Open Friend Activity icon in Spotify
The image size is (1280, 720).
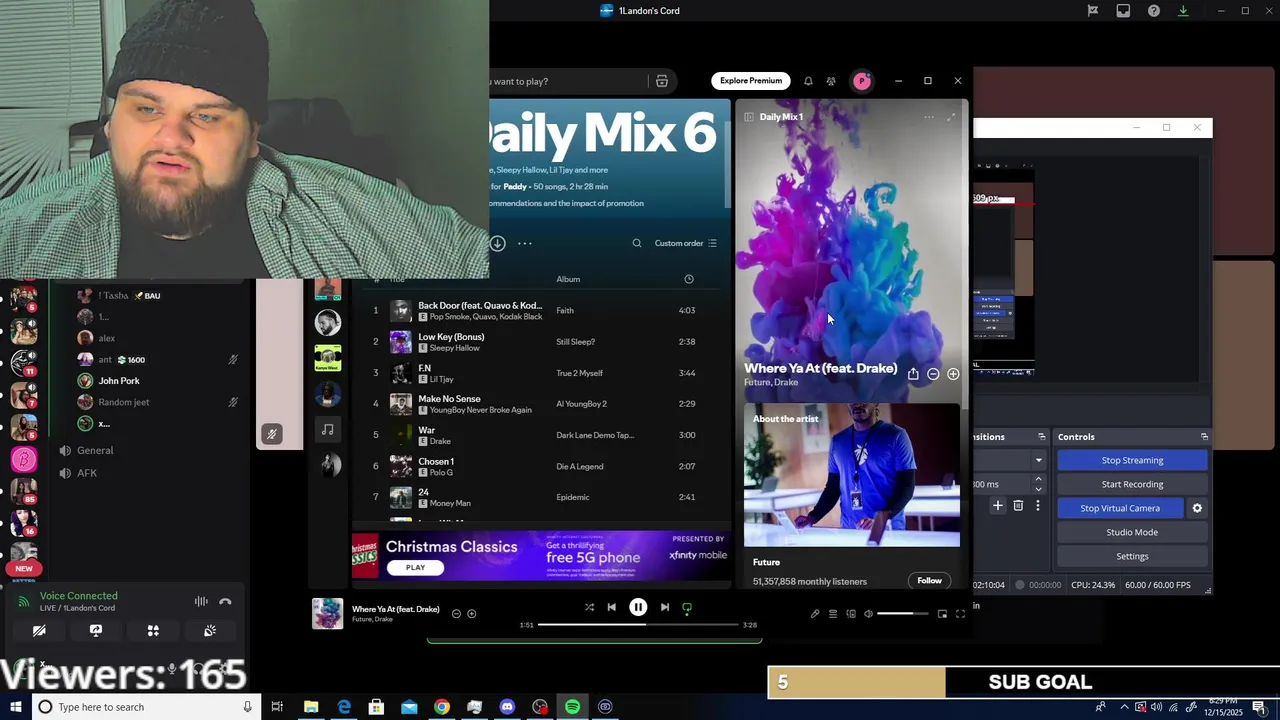coord(831,81)
